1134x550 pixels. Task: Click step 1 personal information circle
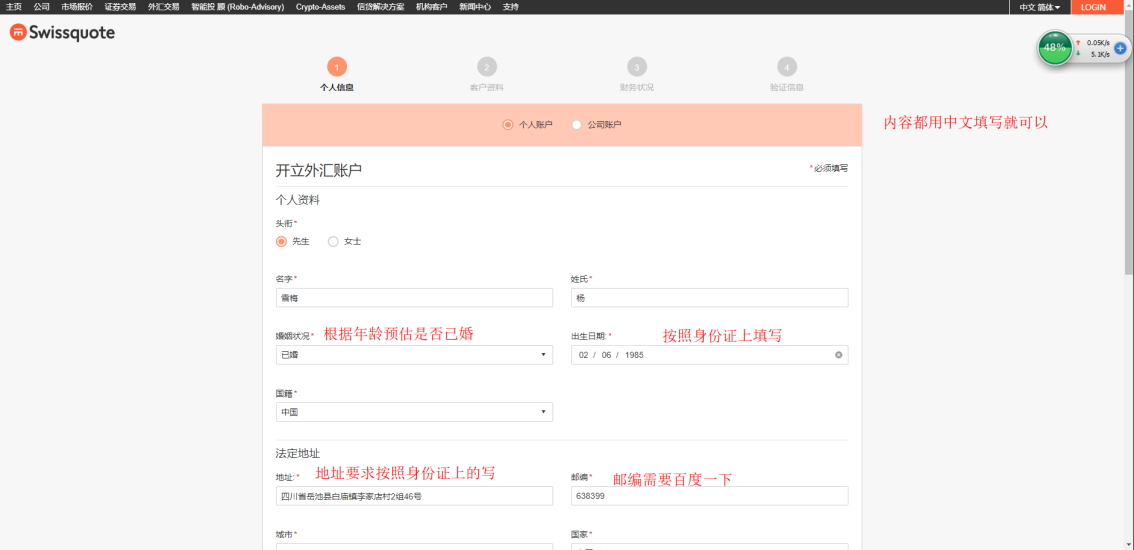pyautogui.click(x=337, y=67)
